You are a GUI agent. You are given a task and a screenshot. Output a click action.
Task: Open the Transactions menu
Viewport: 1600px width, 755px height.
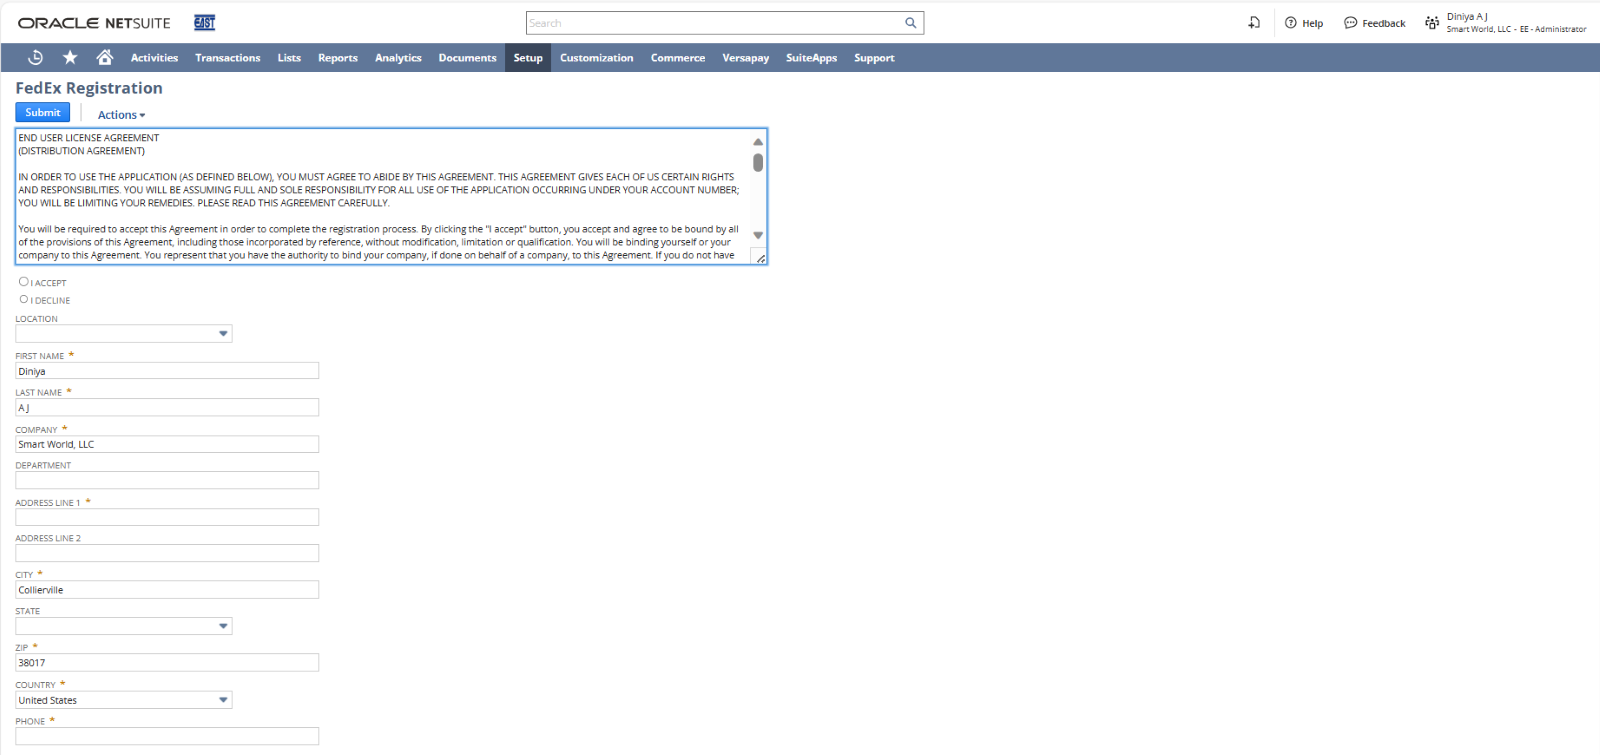pyautogui.click(x=227, y=58)
